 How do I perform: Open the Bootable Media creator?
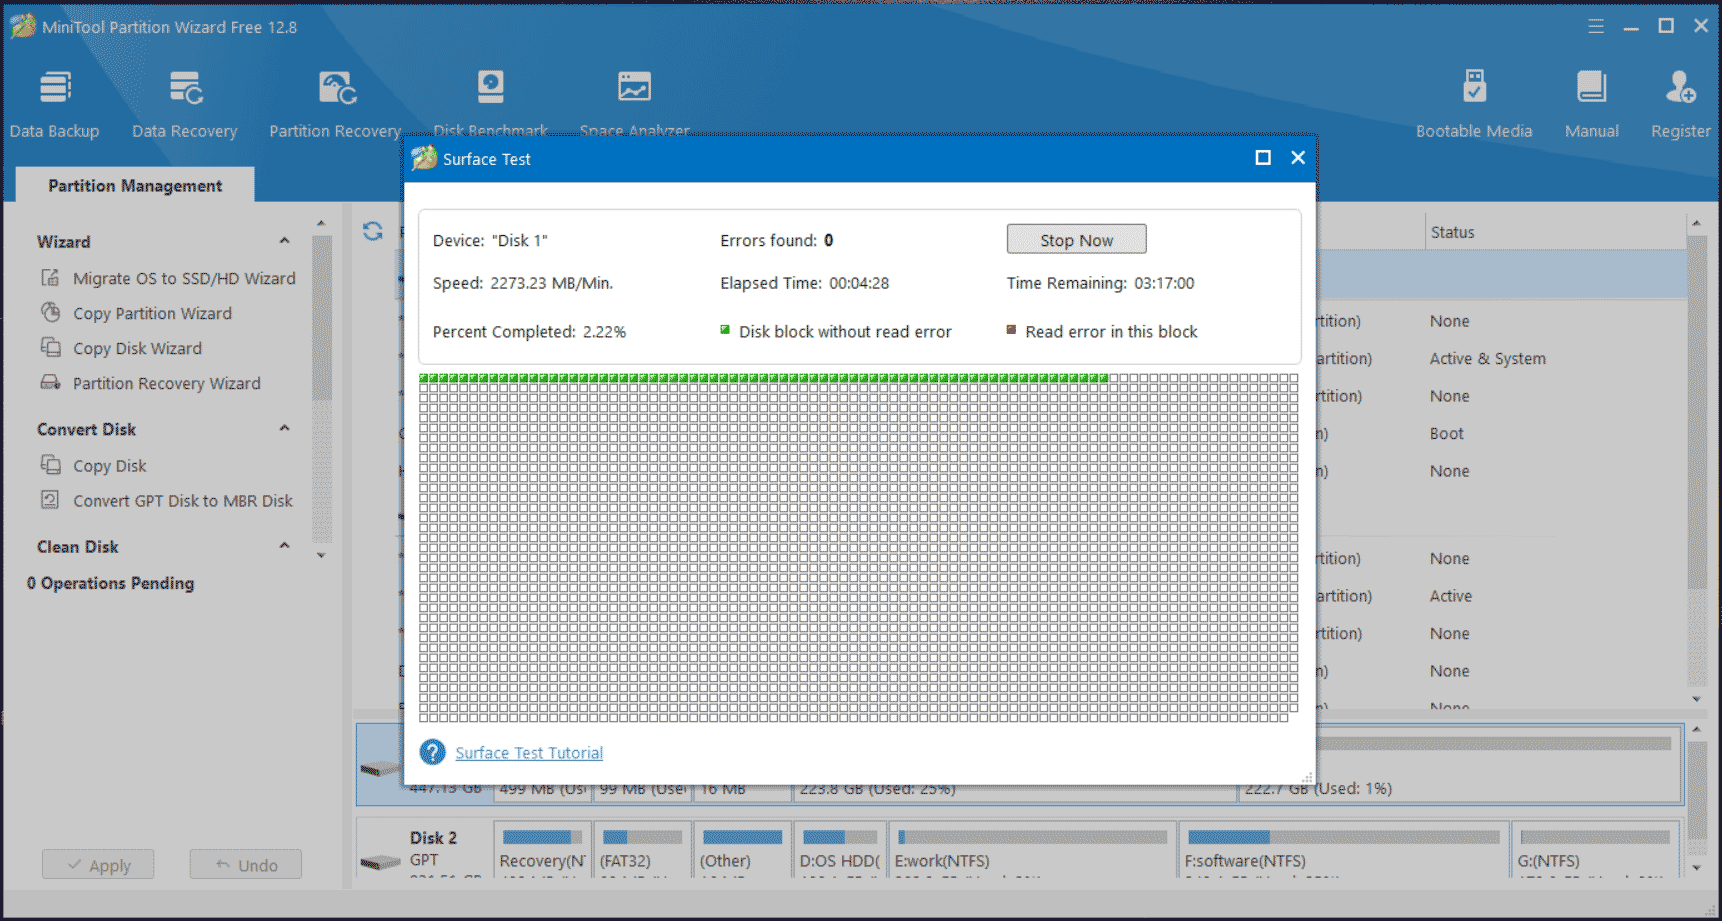[x=1474, y=100]
